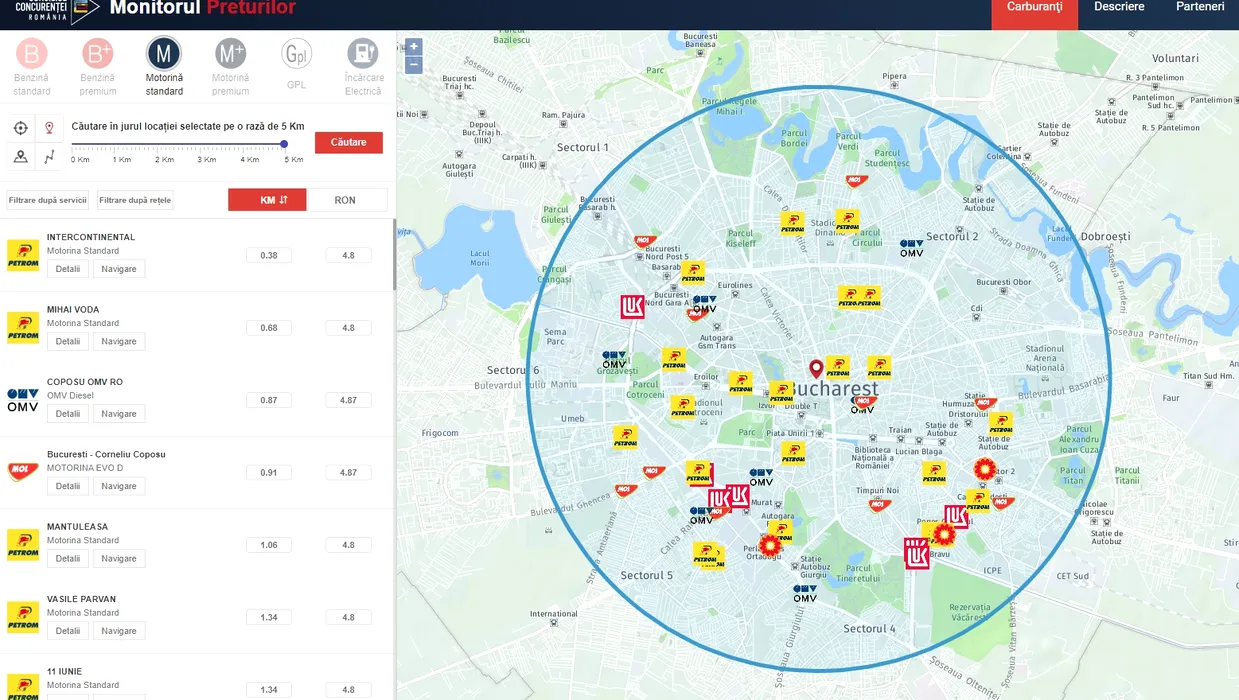Click the OMV marker above Sectorul 4

click(x=805, y=594)
